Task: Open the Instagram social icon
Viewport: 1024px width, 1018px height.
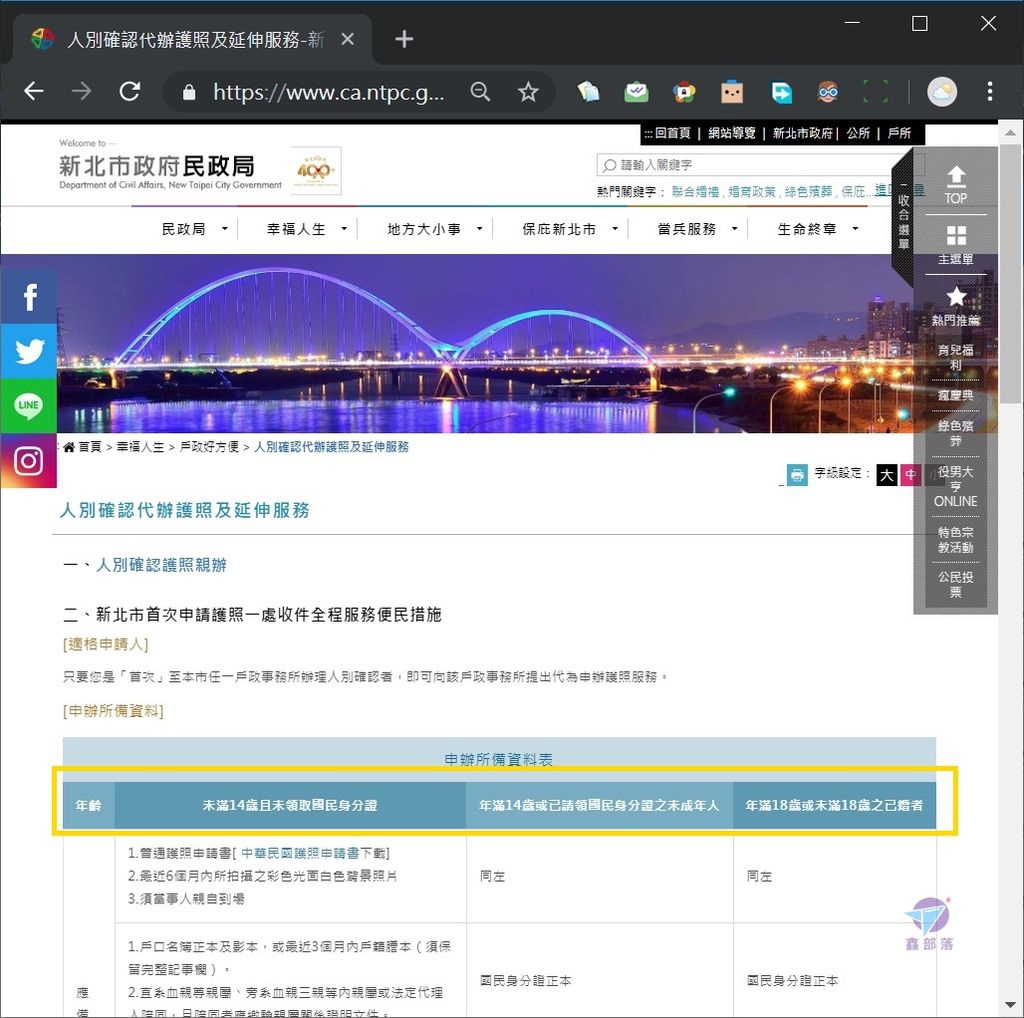Action: click(x=29, y=460)
